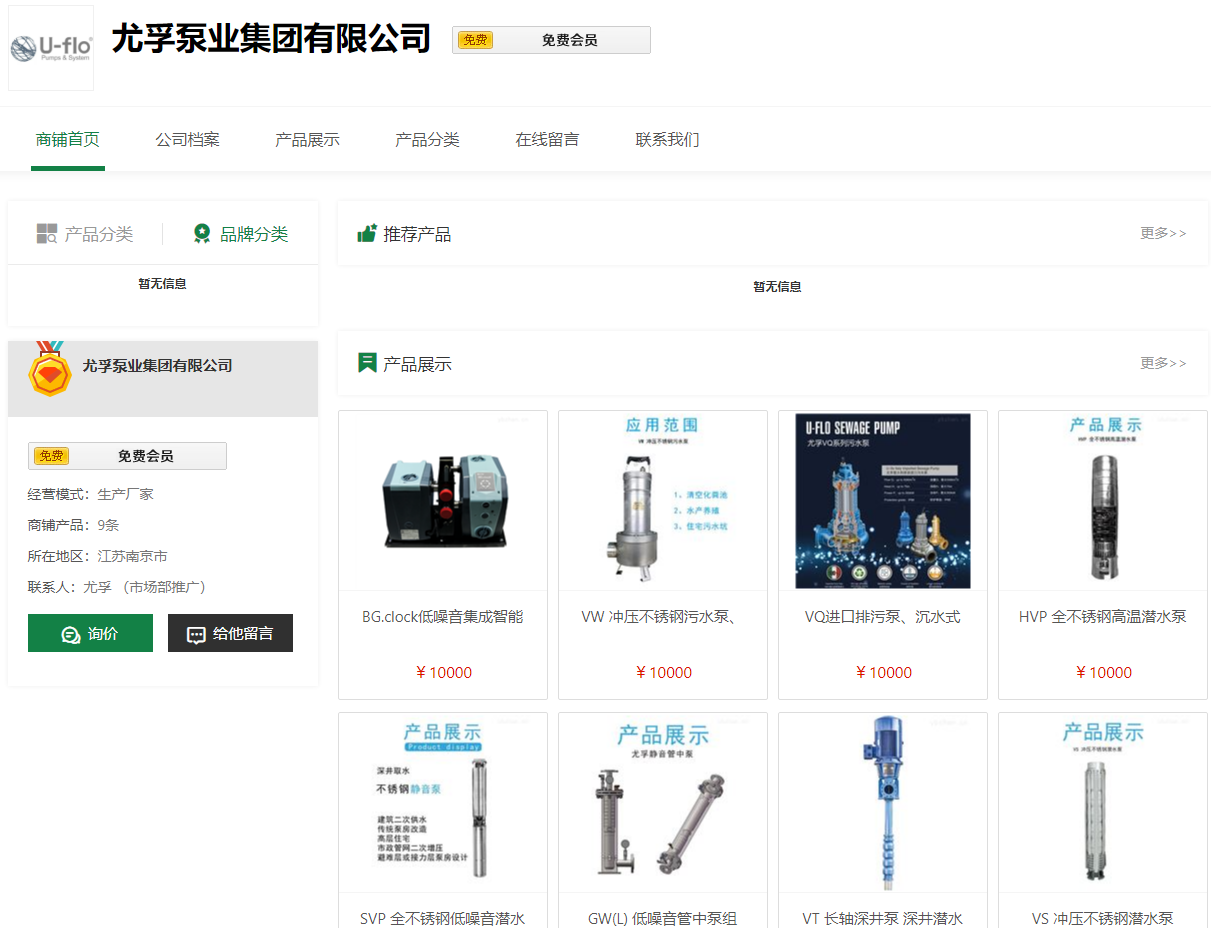Click the 推荐产品 section heading
Screen dimensions: 1211x928
tap(417, 234)
